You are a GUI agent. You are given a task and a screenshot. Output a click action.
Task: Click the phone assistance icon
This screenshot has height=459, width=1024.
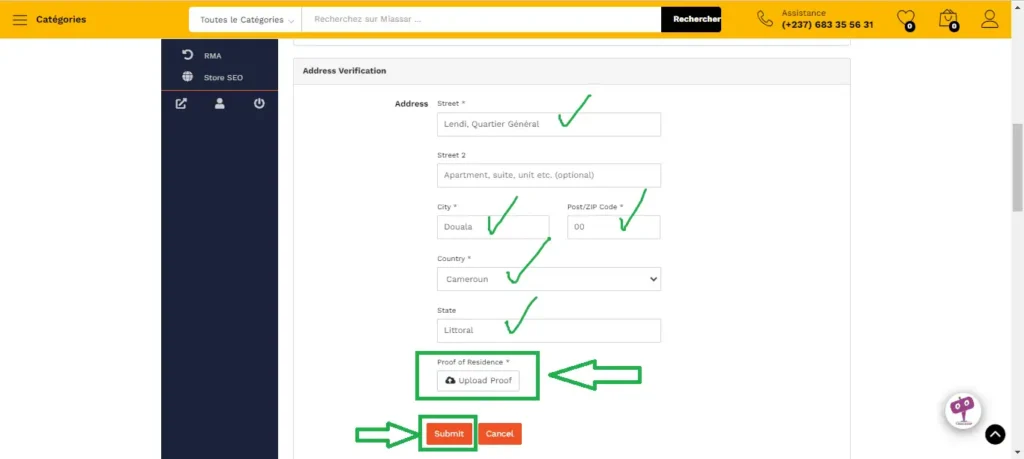[765, 19]
